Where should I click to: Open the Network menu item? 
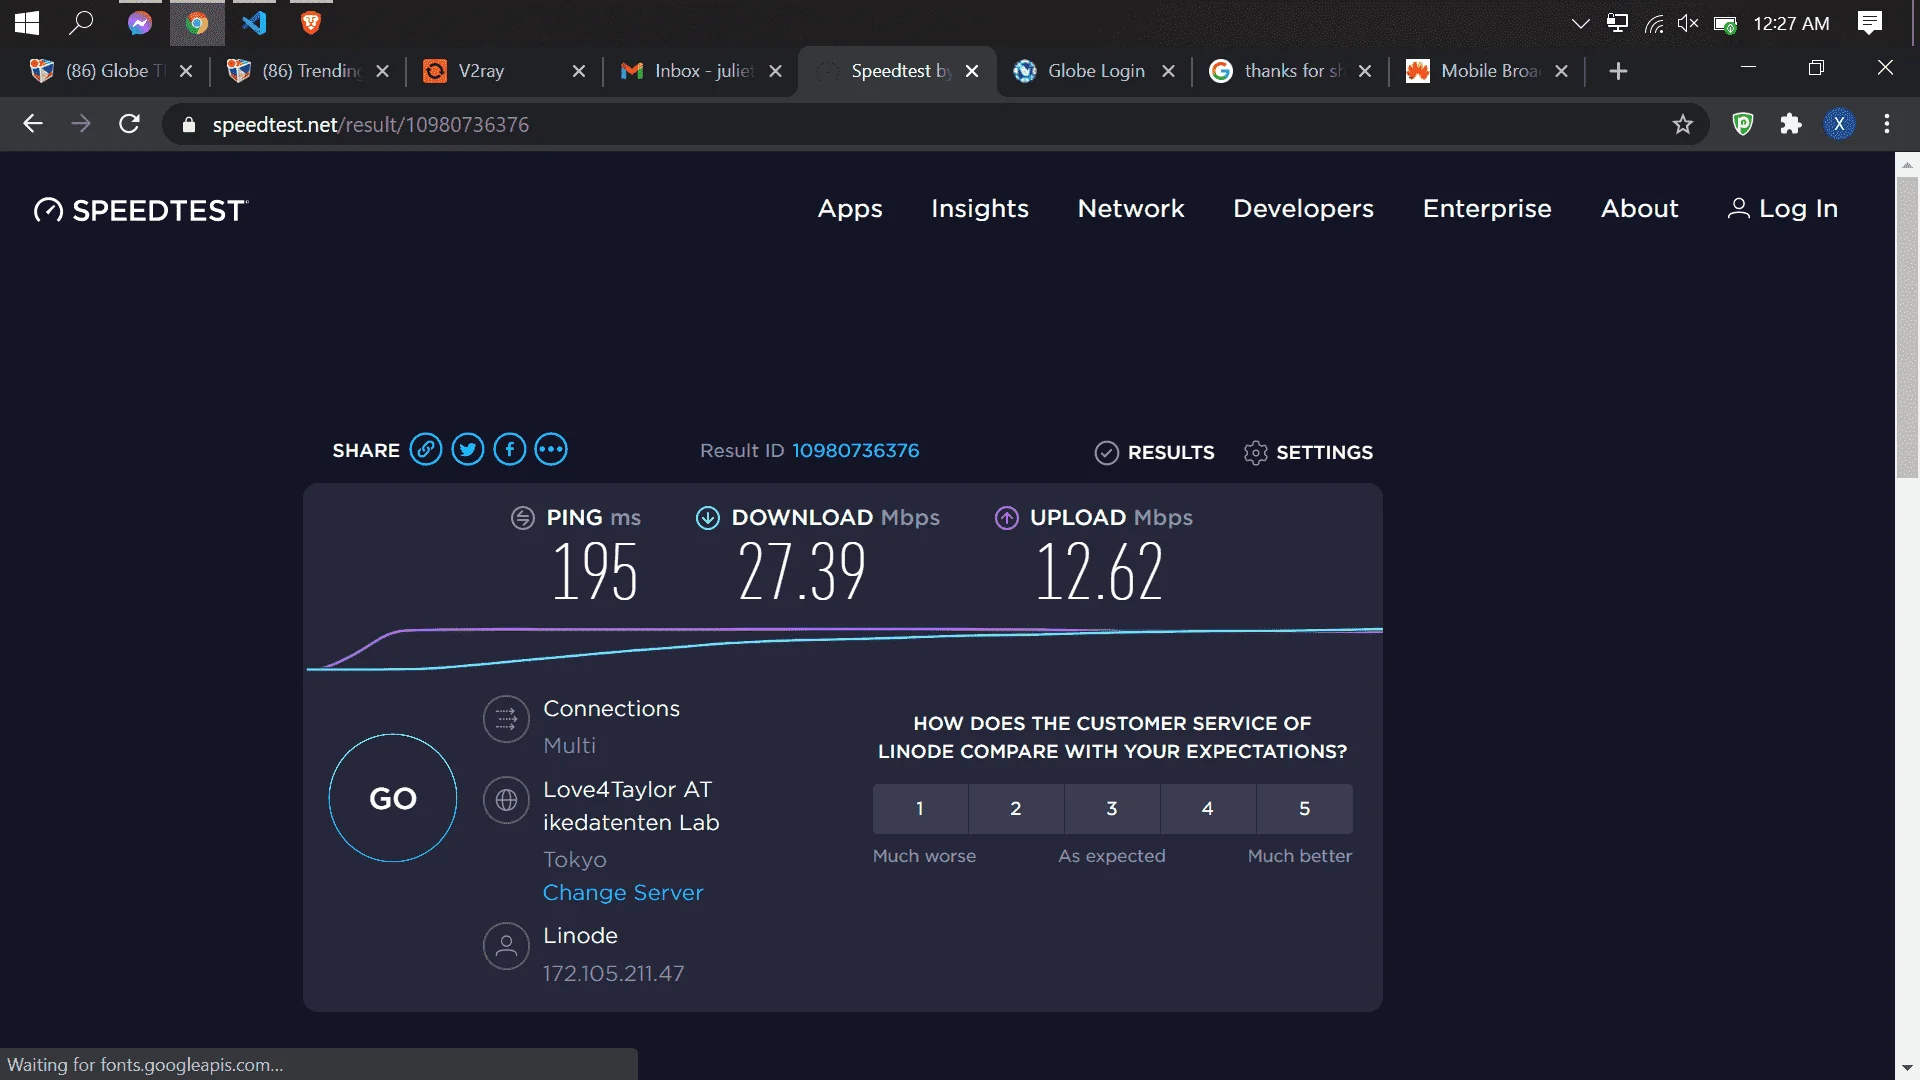click(x=1131, y=209)
